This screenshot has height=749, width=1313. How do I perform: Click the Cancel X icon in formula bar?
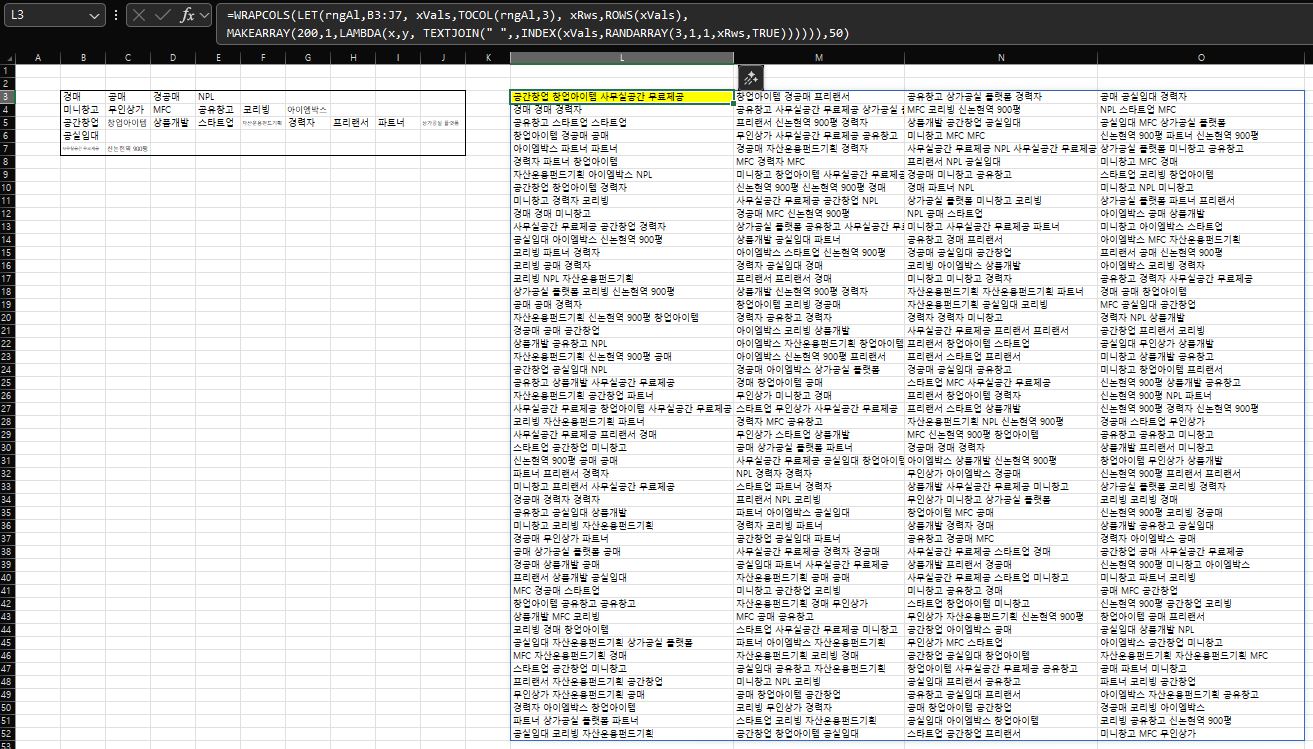click(139, 16)
